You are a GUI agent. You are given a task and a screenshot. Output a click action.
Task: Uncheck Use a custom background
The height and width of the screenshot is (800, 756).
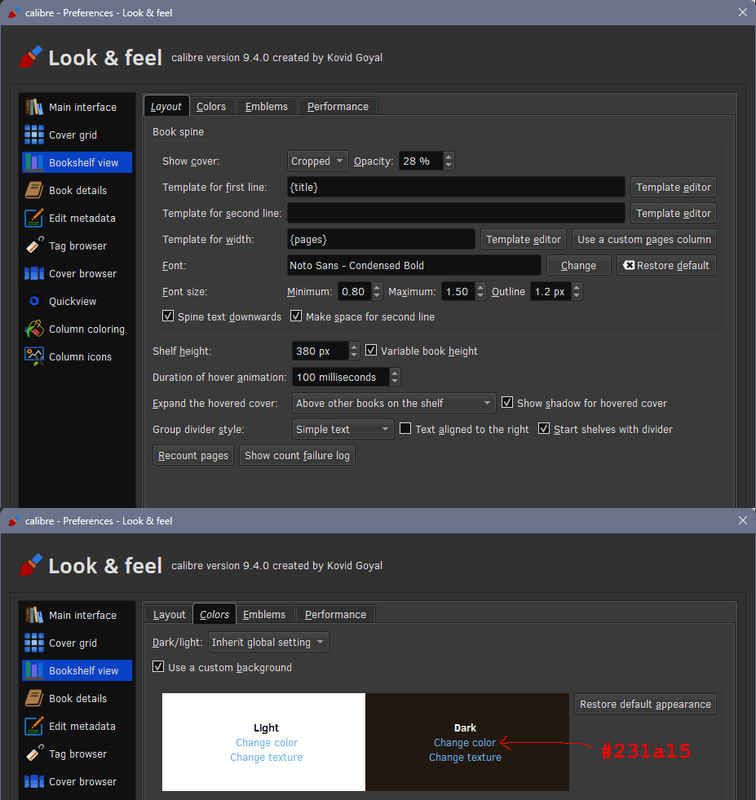click(158, 667)
